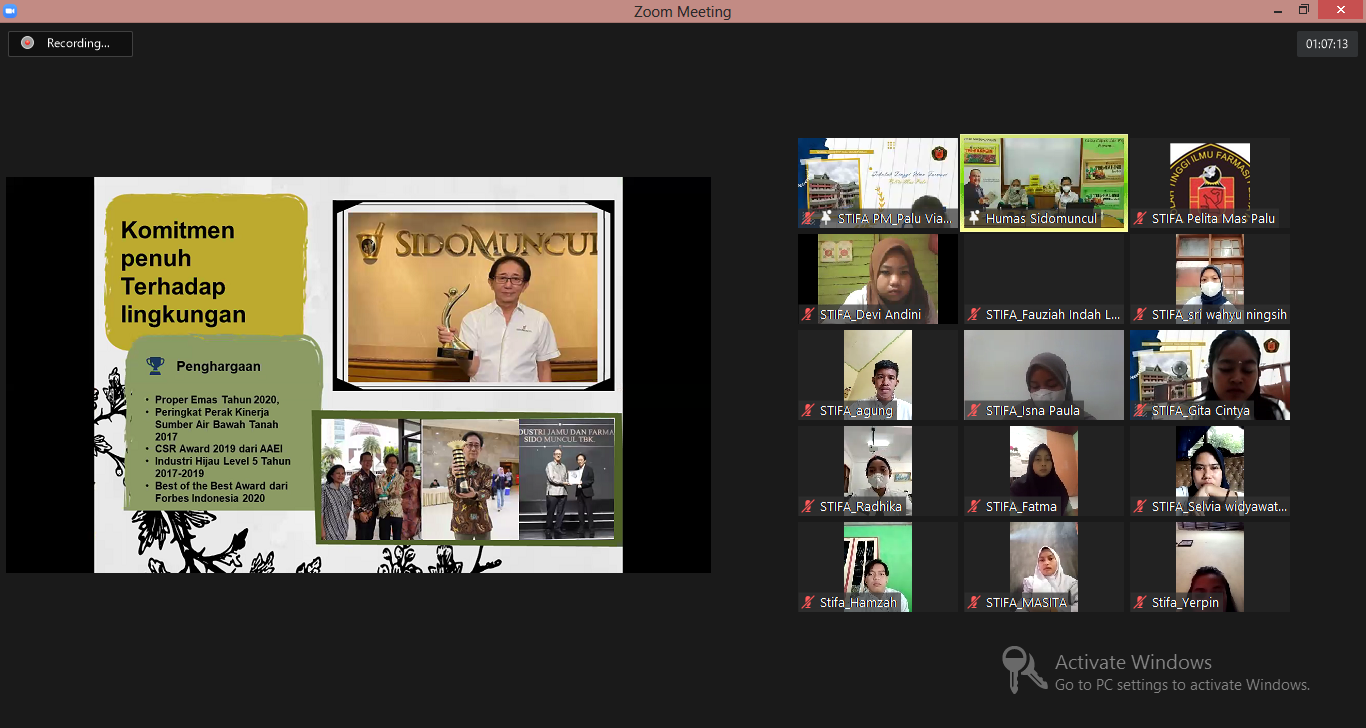Click the "Sido Muncul Tbk." award handover photo
1366x728 pixels.
[x=566, y=479]
